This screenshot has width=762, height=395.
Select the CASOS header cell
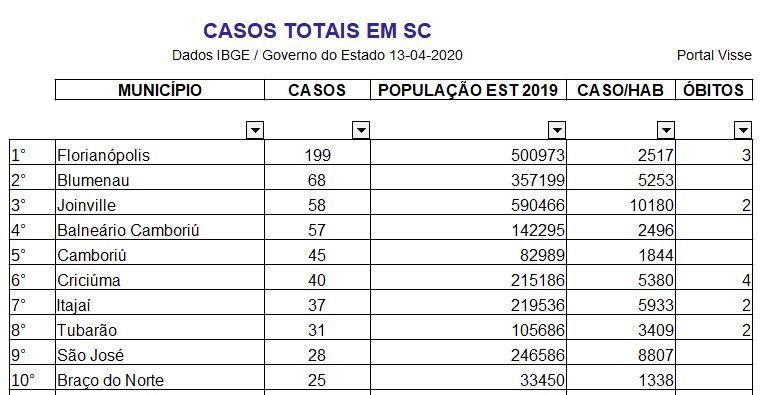point(317,90)
